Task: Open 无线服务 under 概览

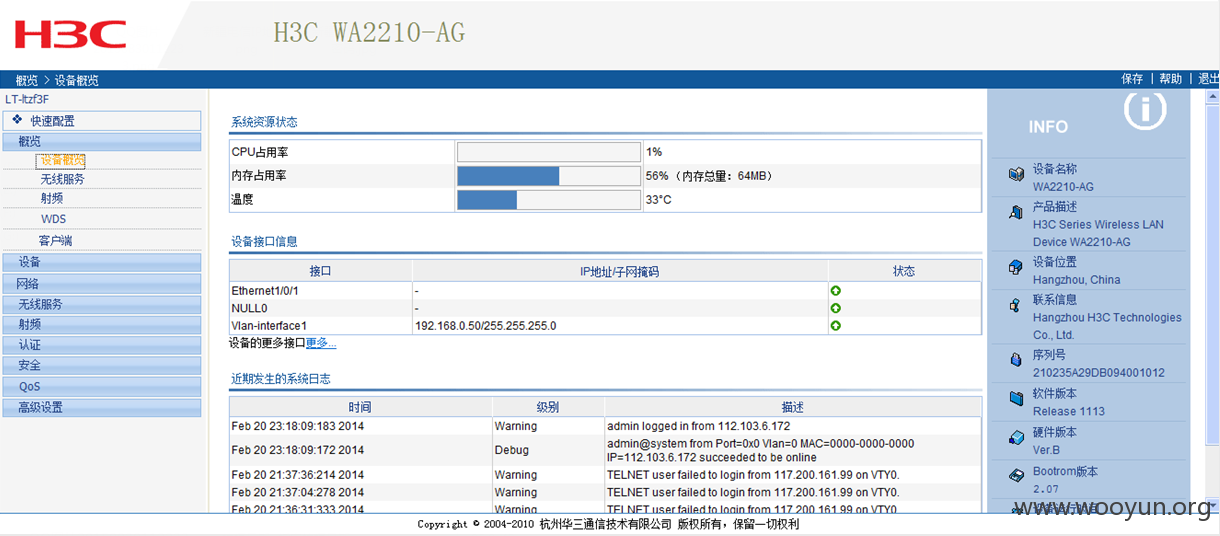Action: 63,180
